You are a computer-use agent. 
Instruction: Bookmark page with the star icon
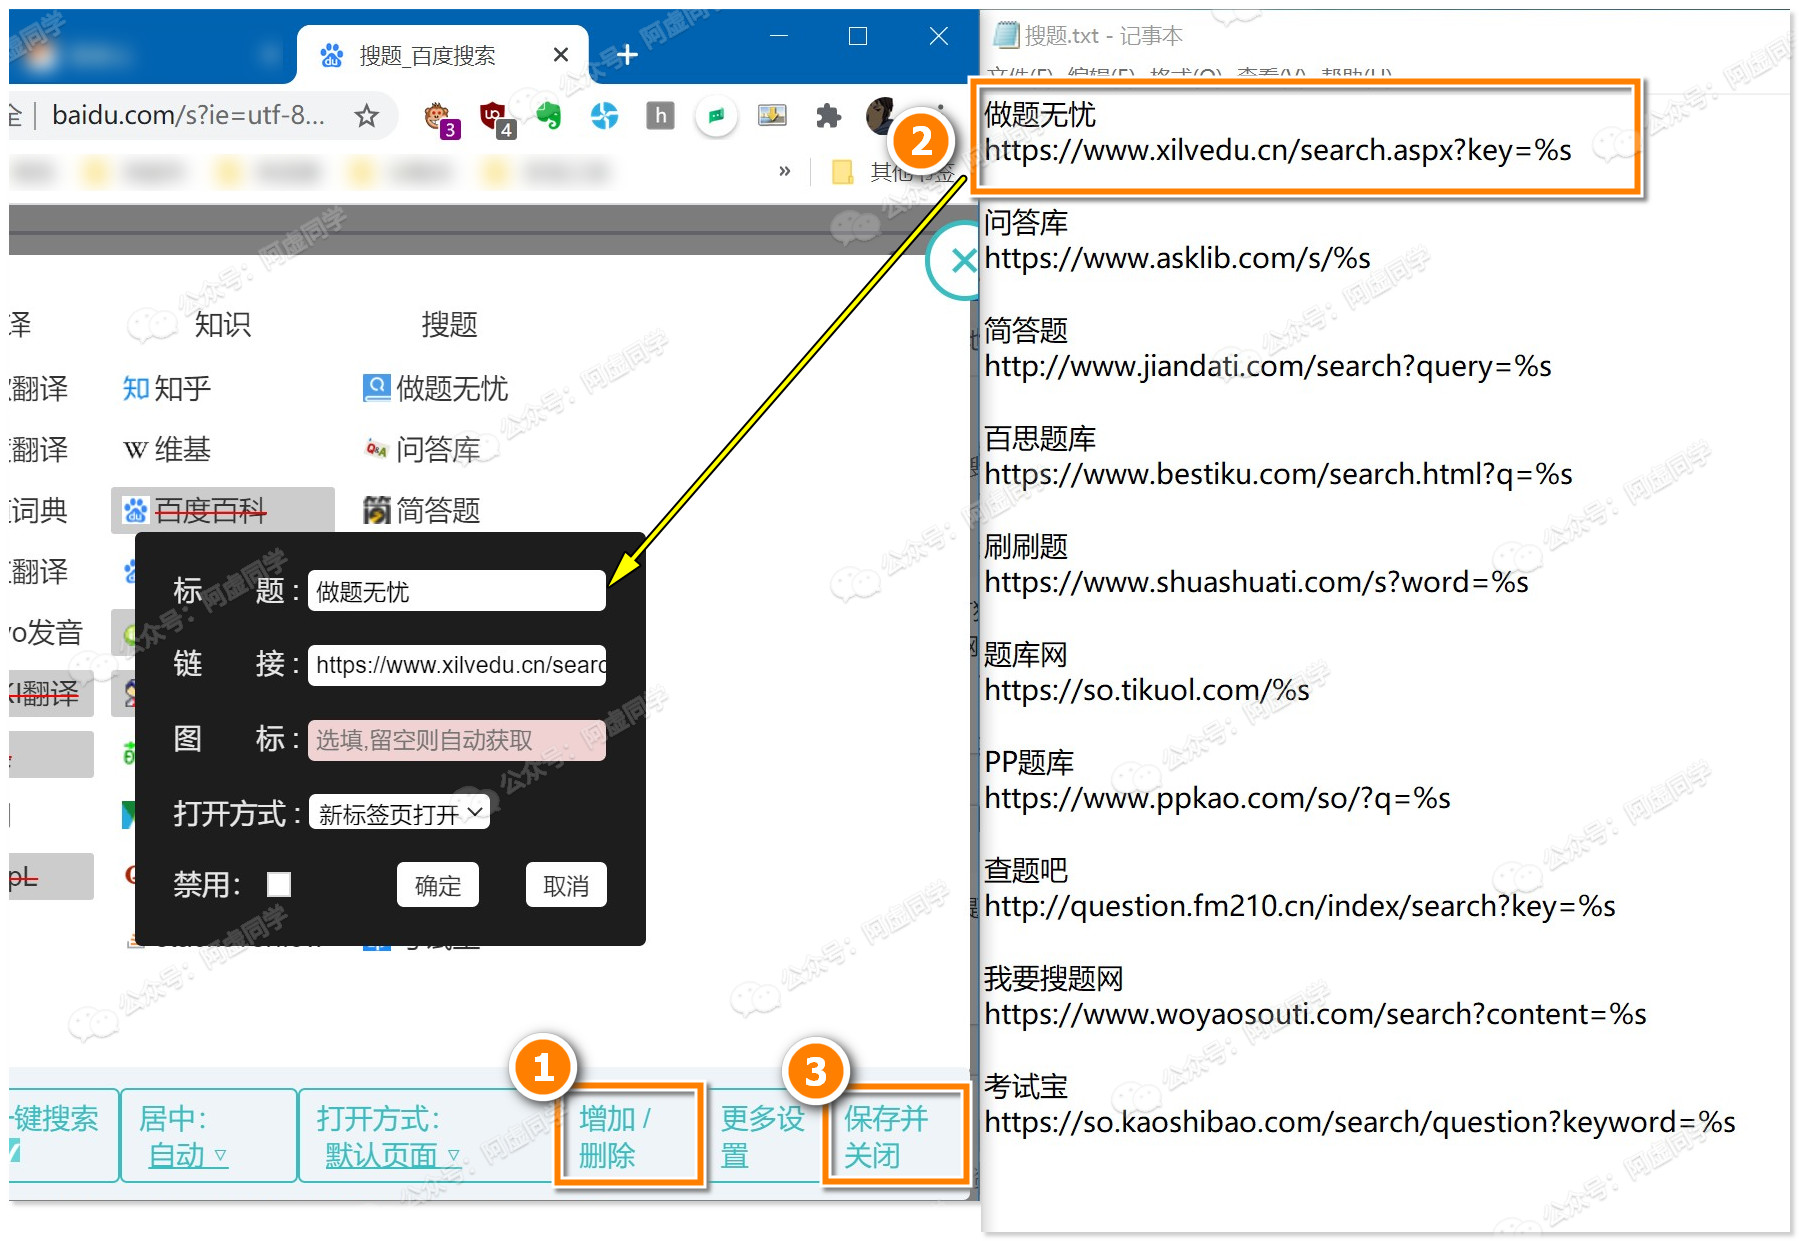point(366,116)
